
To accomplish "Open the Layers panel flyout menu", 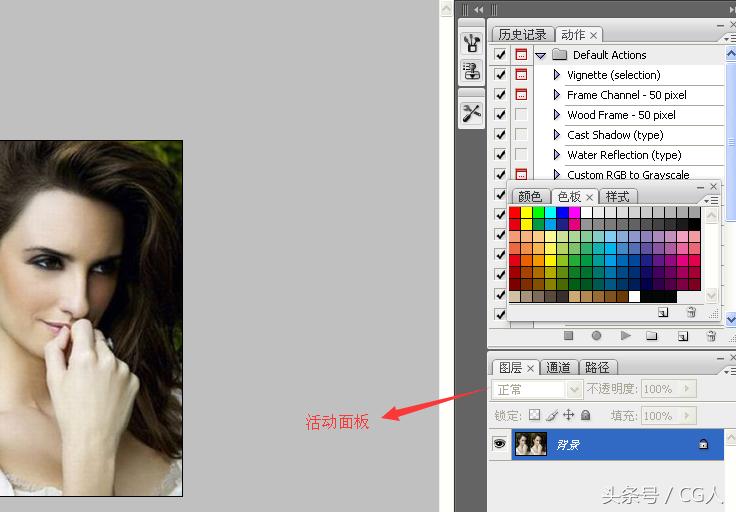I will pyautogui.click(x=729, y=371).
